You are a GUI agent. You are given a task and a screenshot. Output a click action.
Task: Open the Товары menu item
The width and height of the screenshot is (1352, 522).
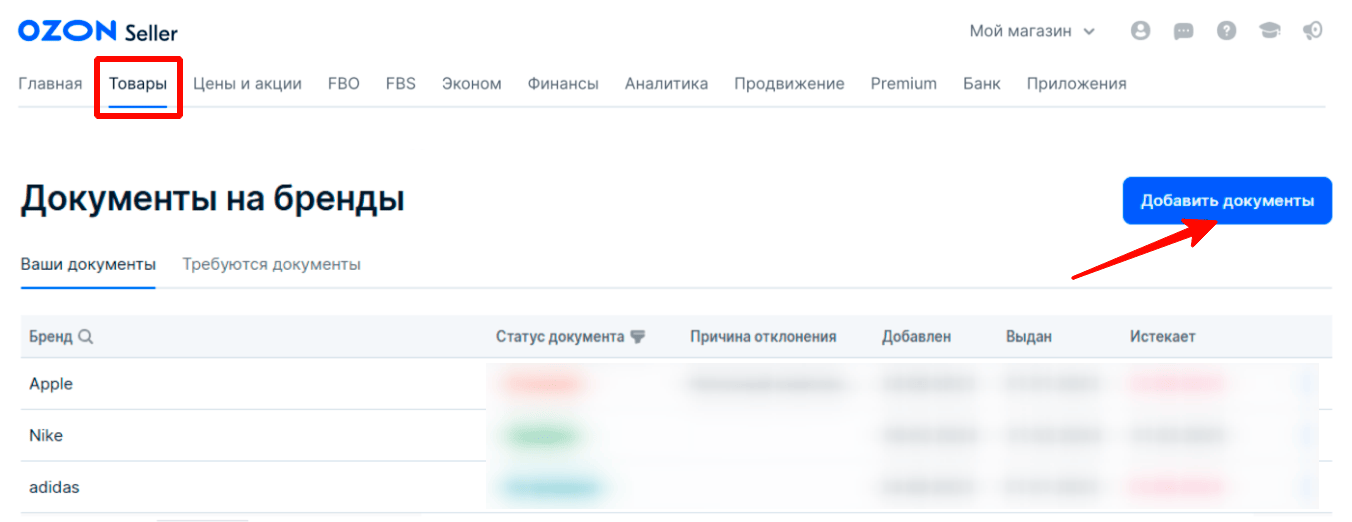point(138,84)
